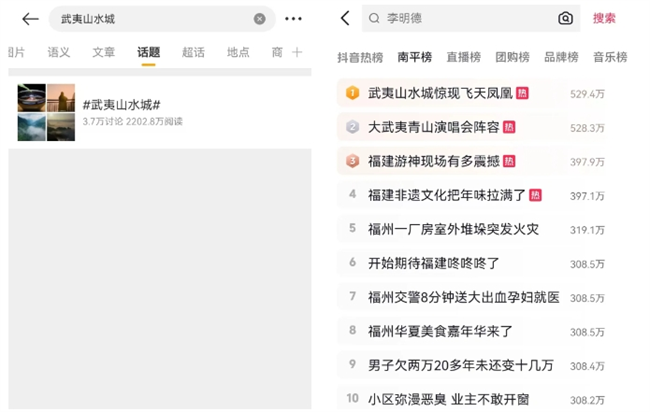Open 武夷山水城惊现飞天凤凰 trending item
This screenshot has height=412, width=650.
click(x=440, y=93)
